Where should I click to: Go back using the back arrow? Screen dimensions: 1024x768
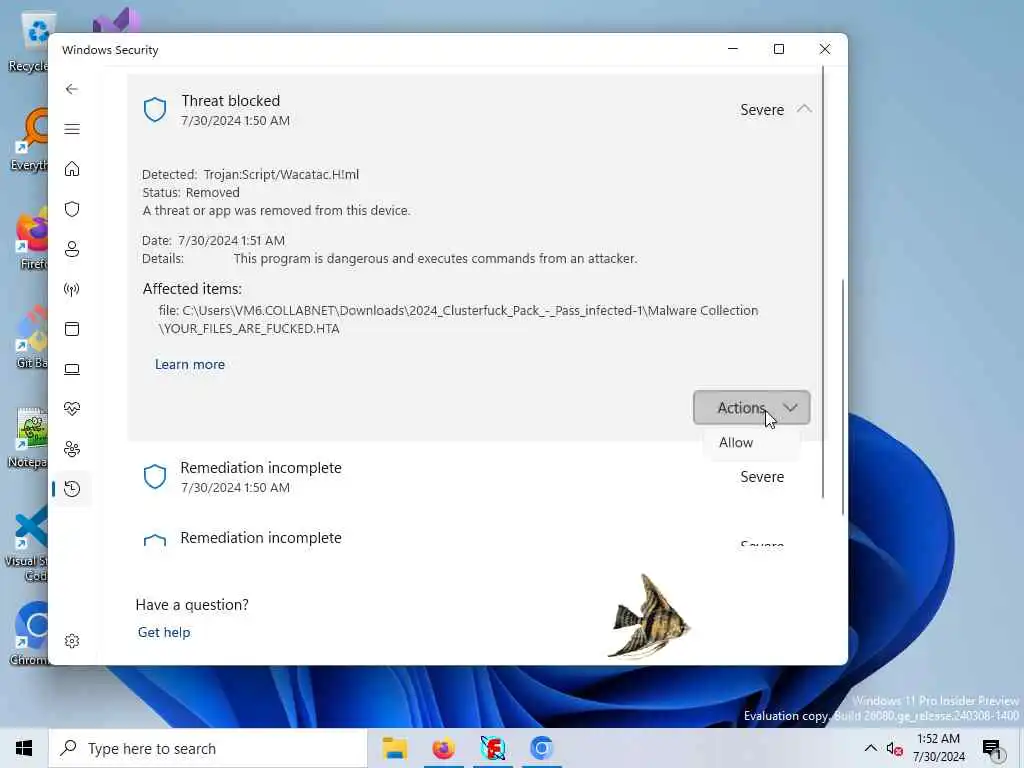pyautogui.click(x=72, y=89)
